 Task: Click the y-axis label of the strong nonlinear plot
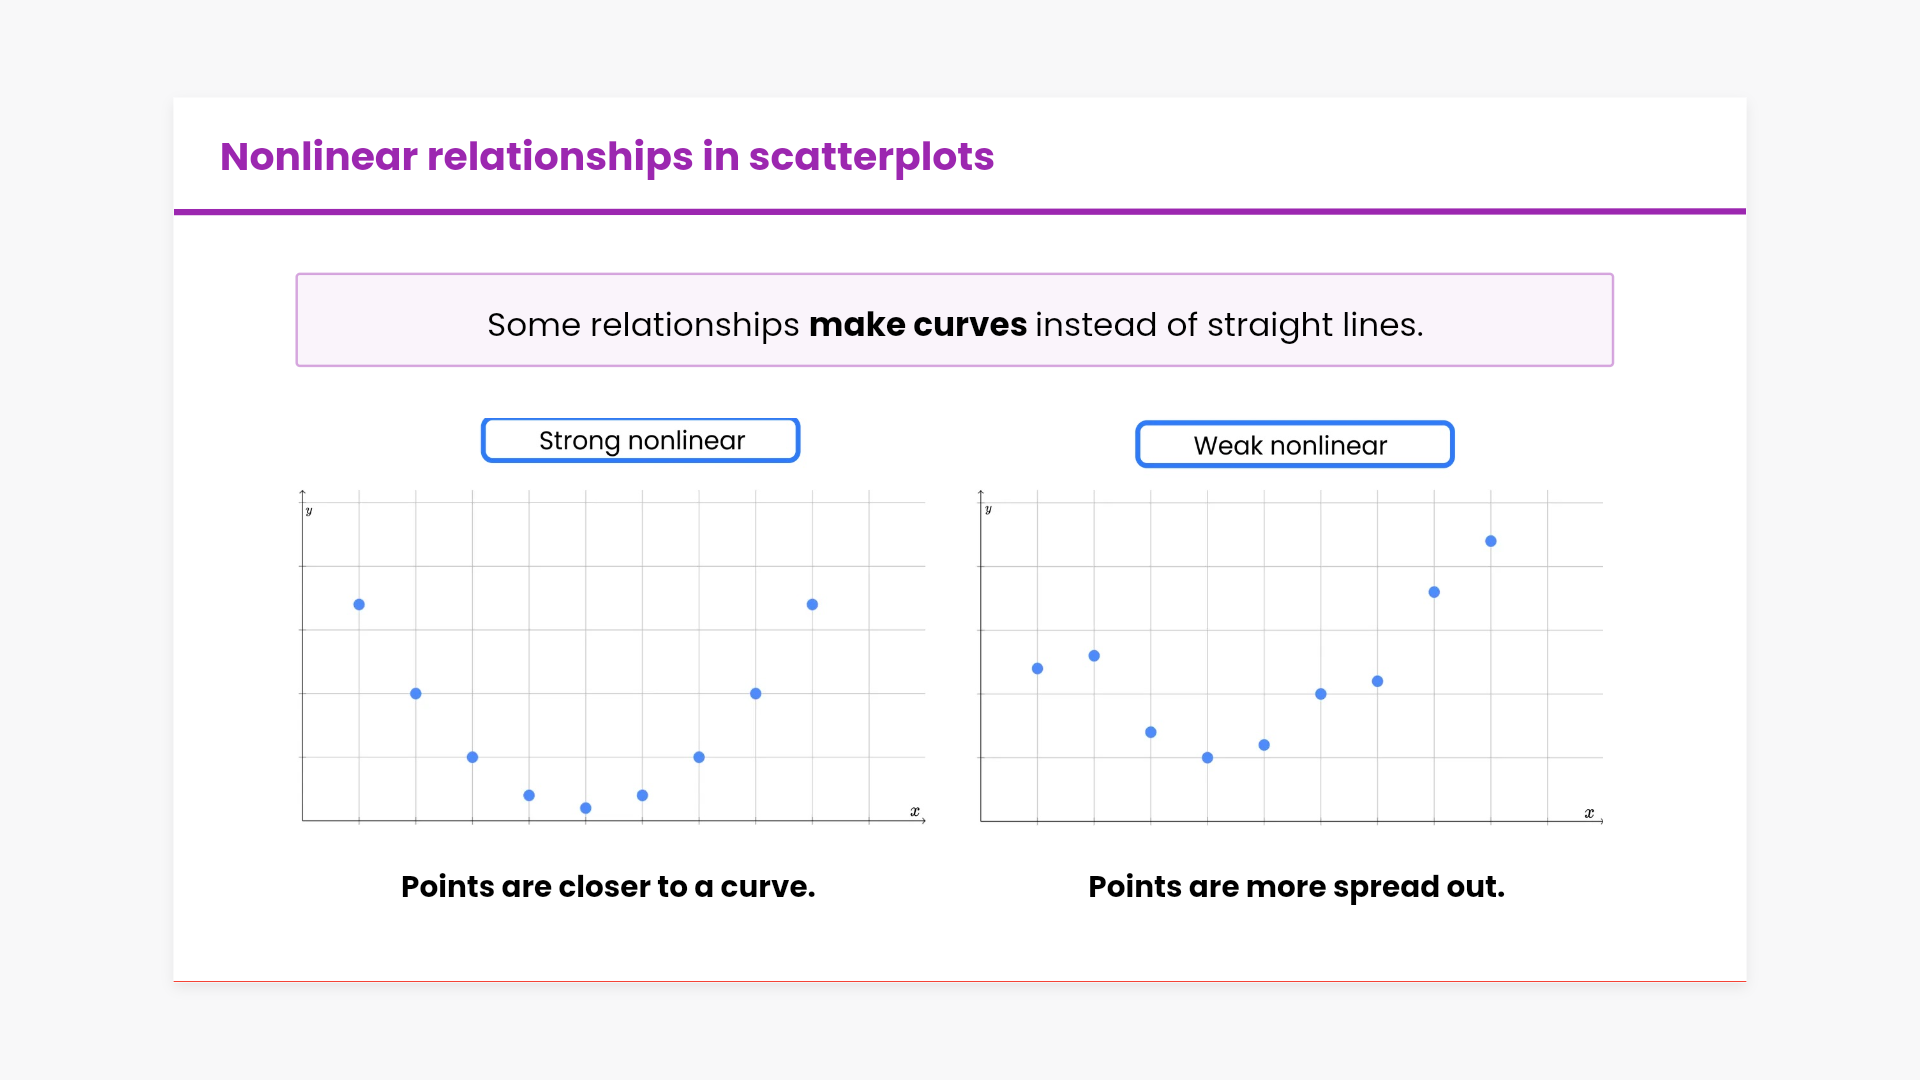[309, 511]
